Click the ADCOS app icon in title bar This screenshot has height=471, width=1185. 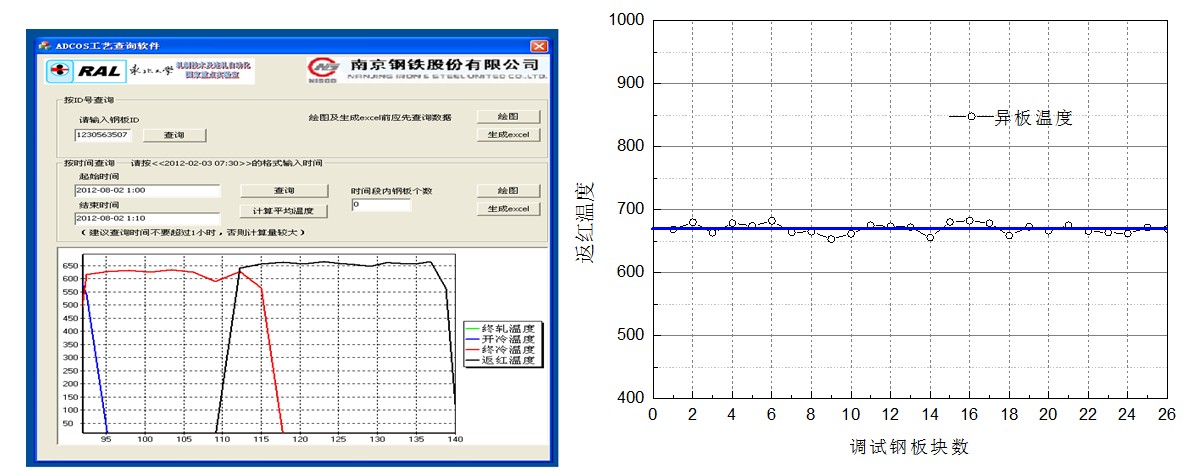43,46
